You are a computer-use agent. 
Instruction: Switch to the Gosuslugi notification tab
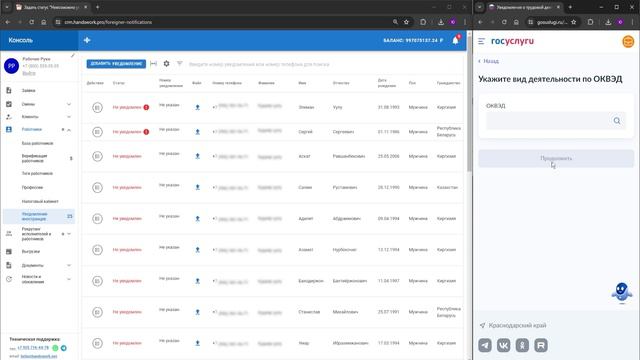(x=524, y=7)
